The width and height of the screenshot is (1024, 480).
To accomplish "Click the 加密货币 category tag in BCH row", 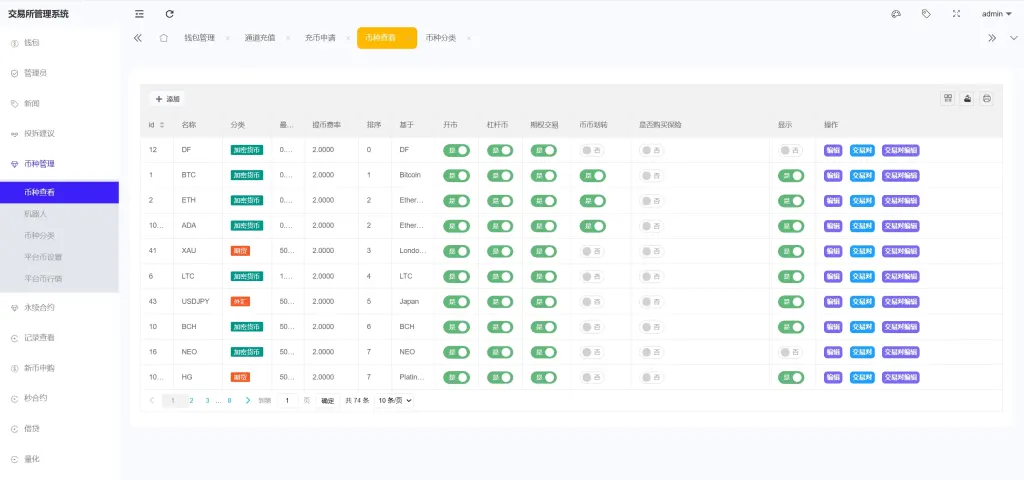I will [x=247, y=327].
